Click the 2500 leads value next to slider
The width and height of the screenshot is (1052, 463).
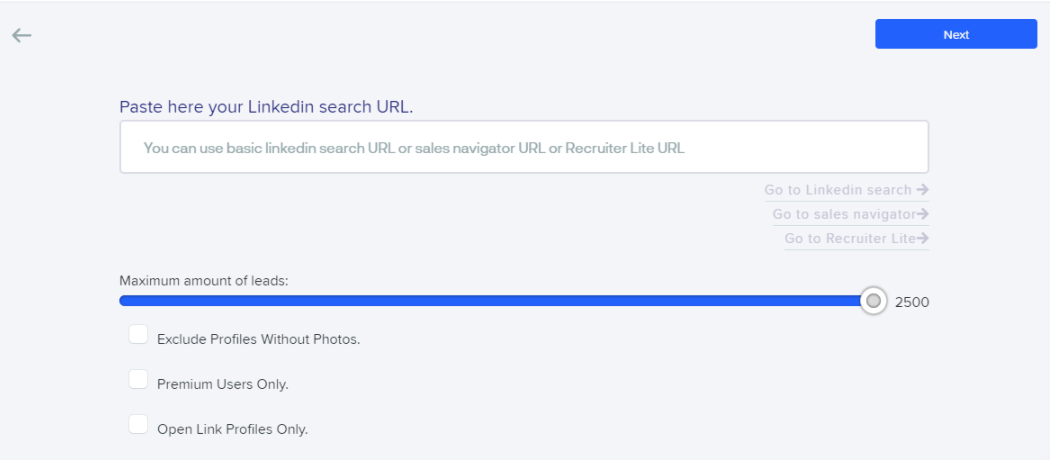tap(912, 302)
